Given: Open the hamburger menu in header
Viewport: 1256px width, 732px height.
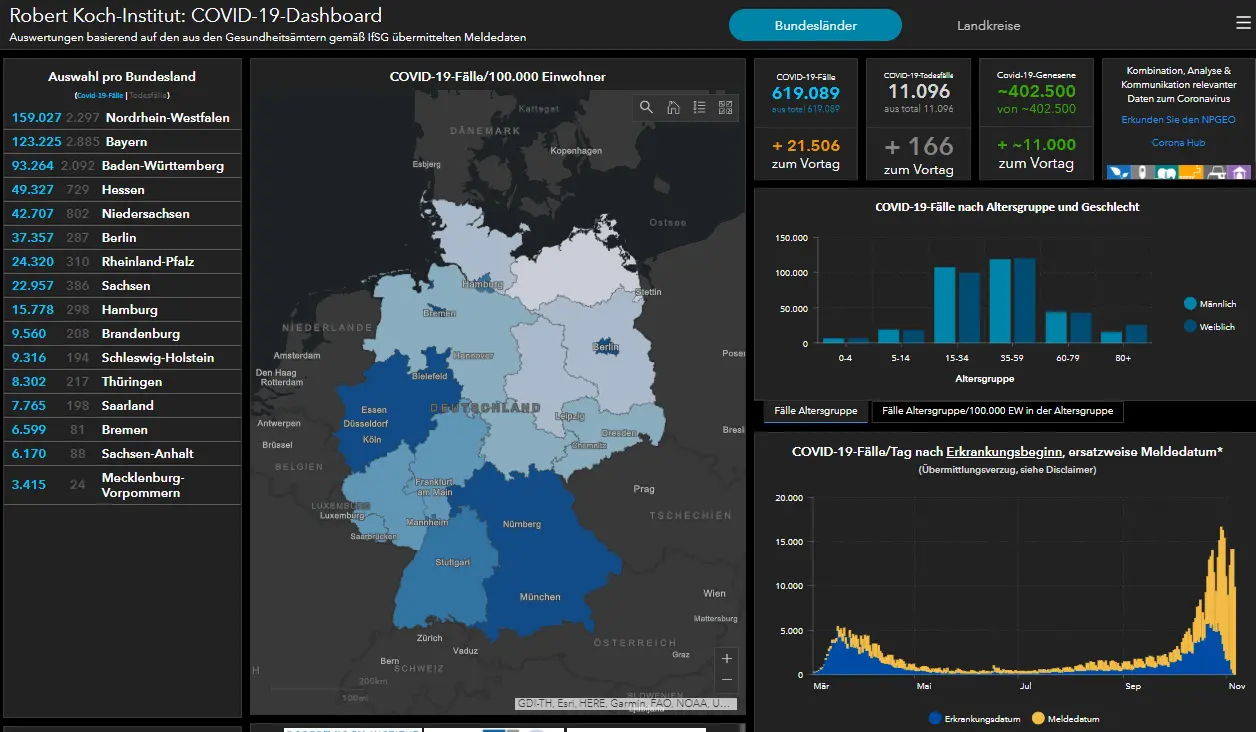Looking at the screenshot, I should point(1243,24).
